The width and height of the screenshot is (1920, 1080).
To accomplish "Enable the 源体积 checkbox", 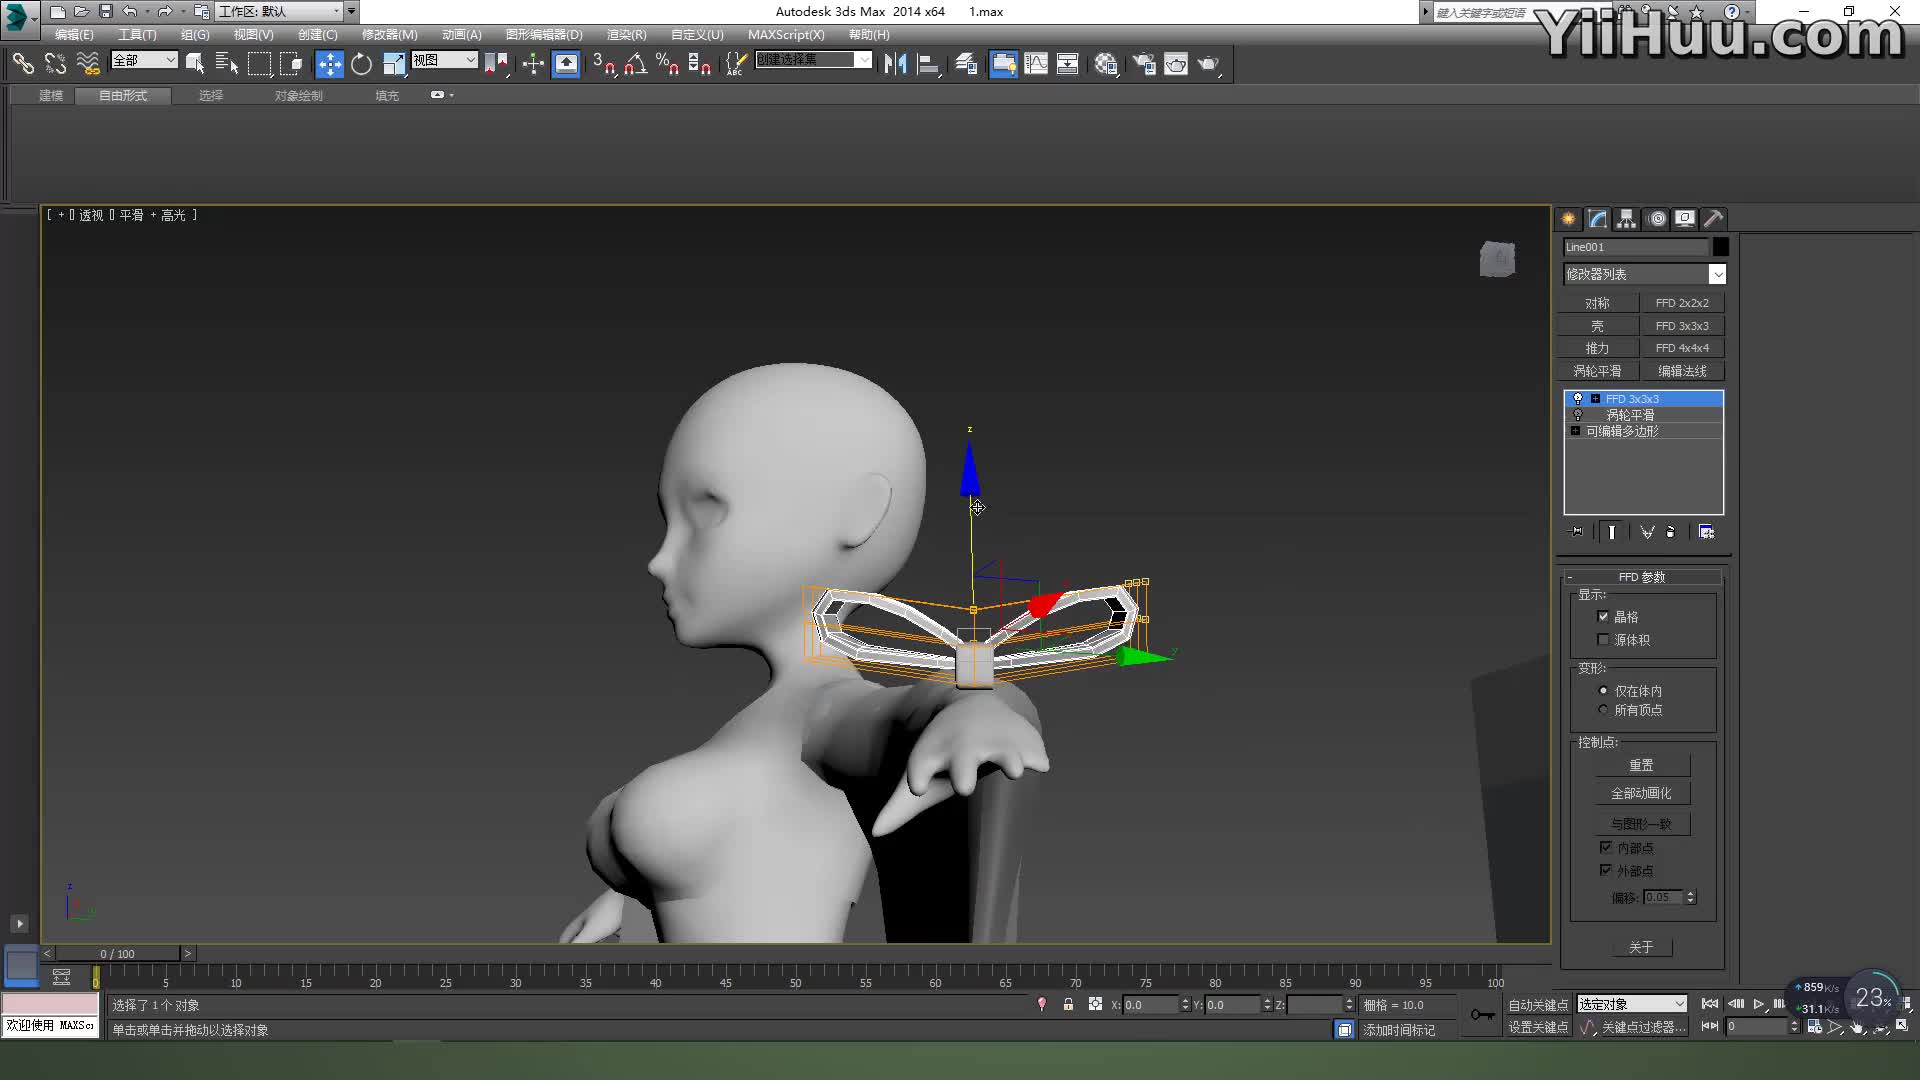I will pos(1603,640).
